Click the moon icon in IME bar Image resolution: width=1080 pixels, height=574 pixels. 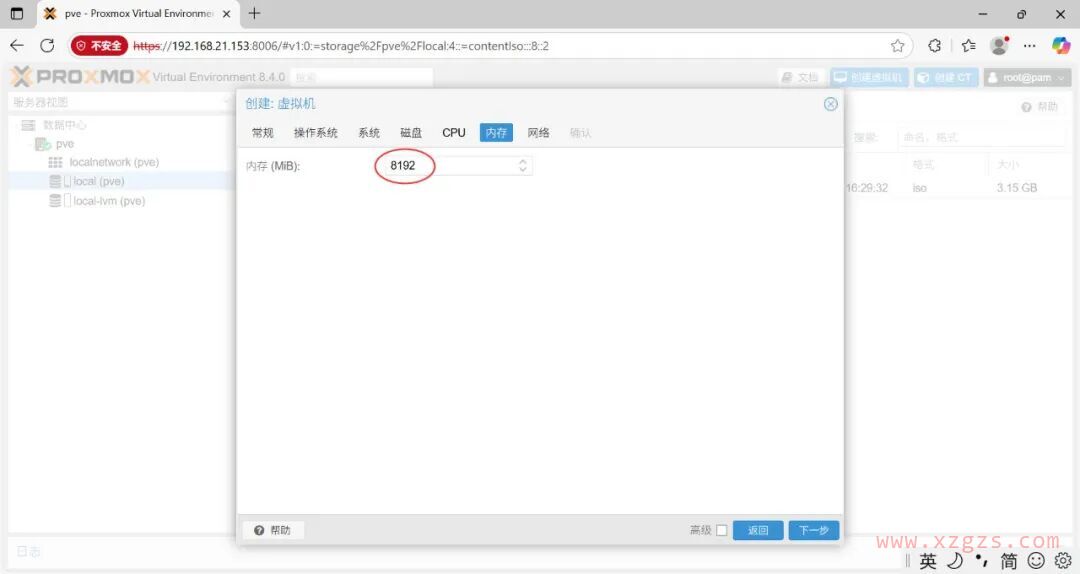(955, 560)
